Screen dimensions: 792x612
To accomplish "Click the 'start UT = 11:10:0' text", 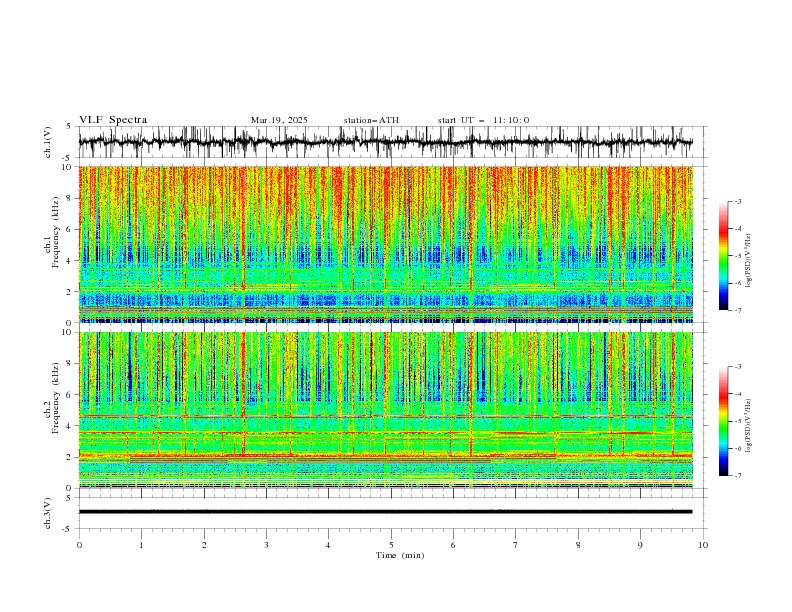I will [x=483, y=120].
